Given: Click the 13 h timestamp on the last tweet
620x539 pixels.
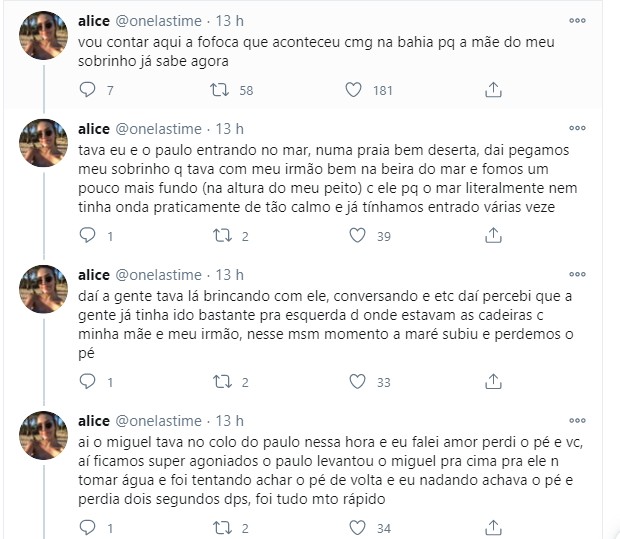Looking at the screenshot, I should click(x=229, y=421).
